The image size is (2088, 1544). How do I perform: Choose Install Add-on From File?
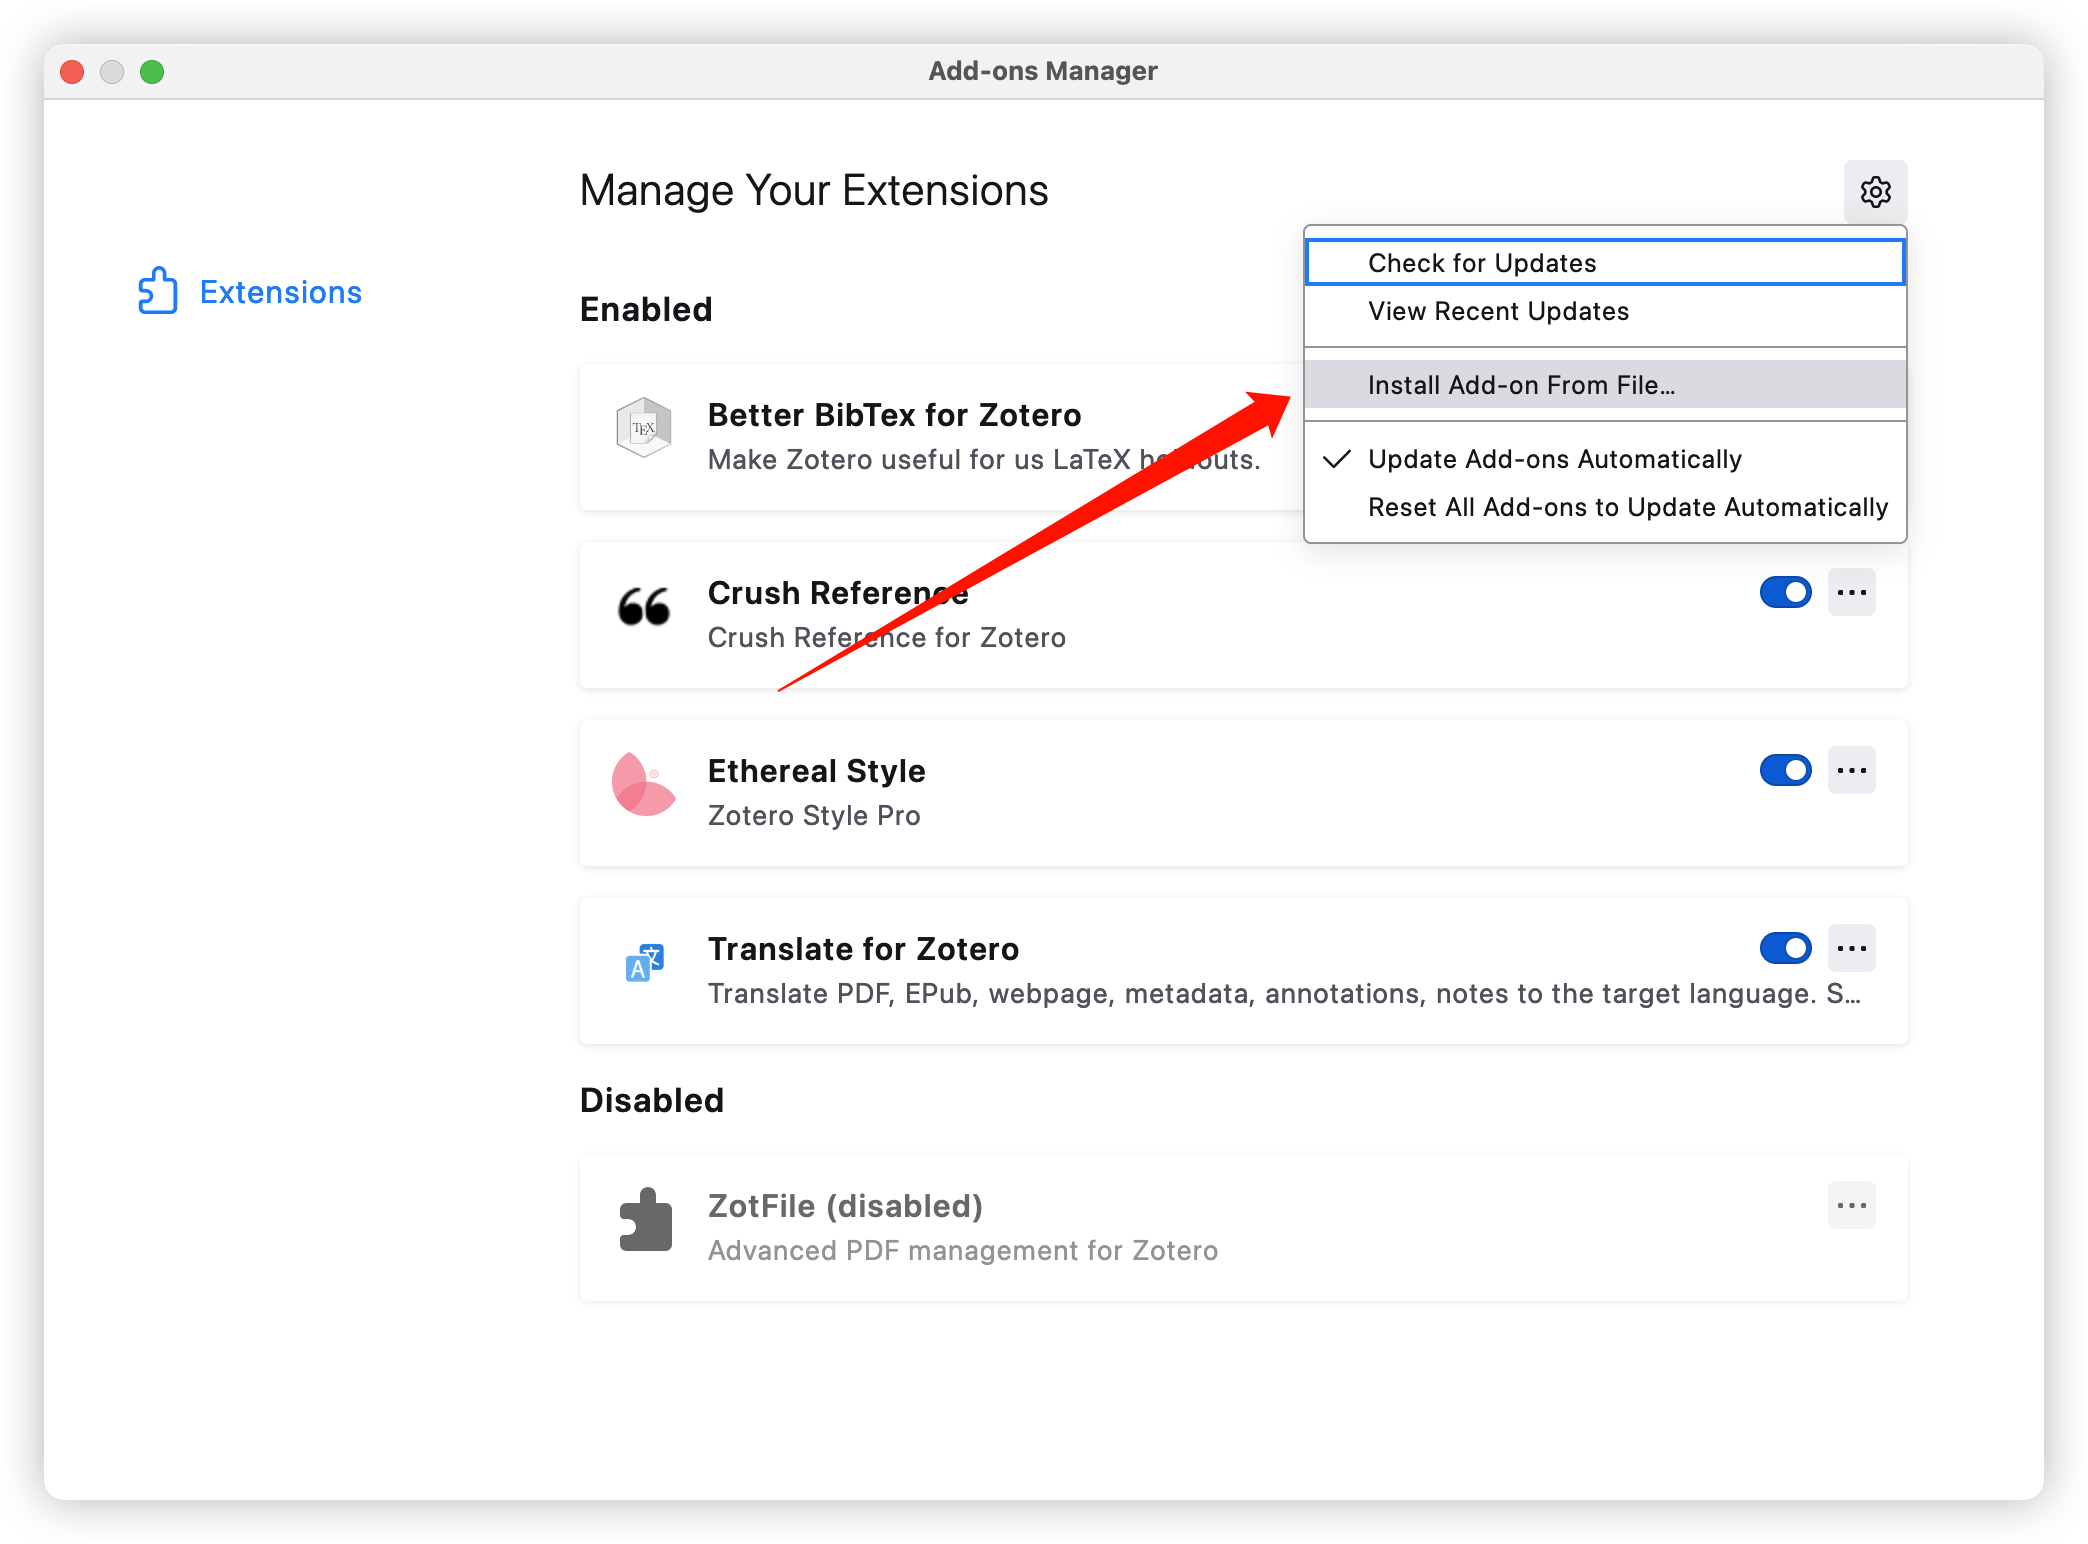(x=1521, y=385)
